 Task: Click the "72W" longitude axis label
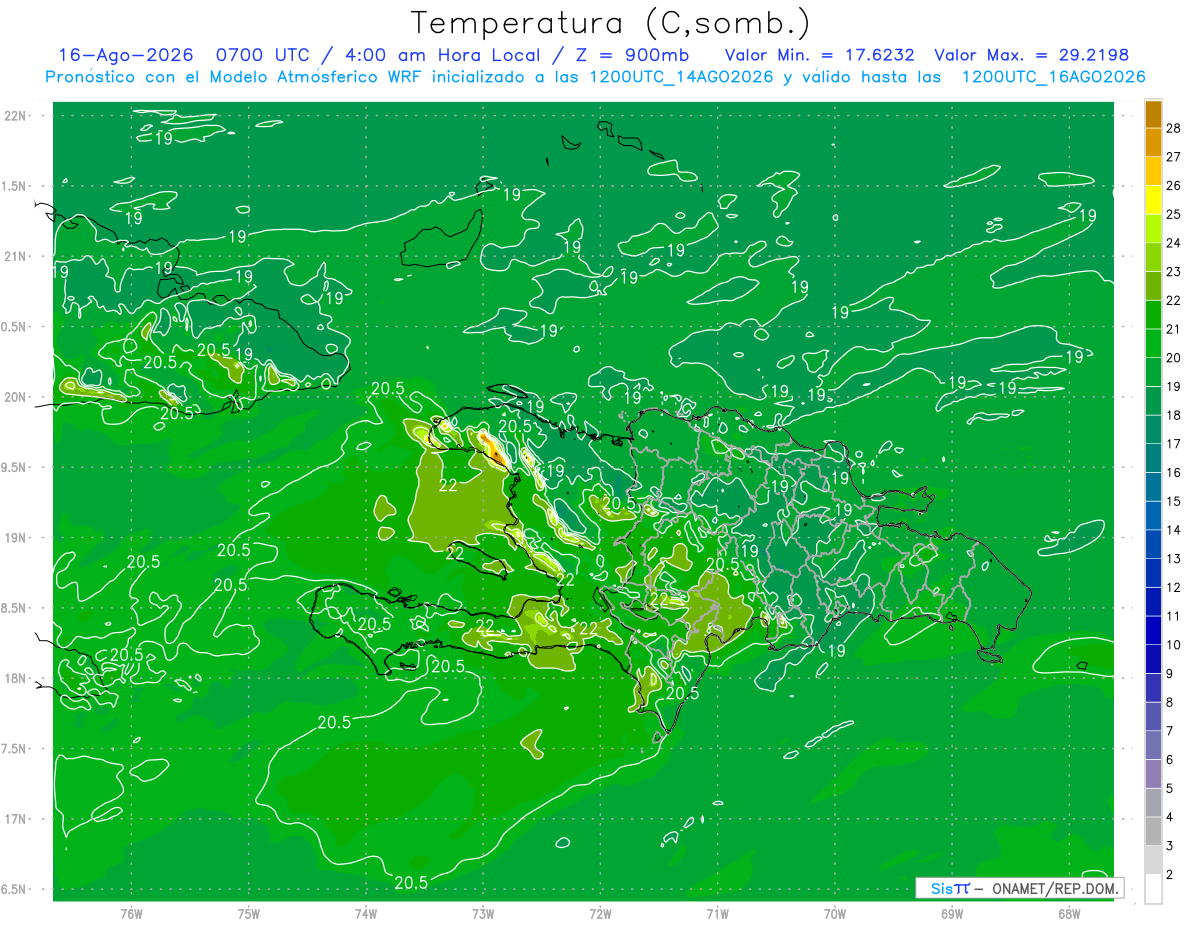(x=600, y=913)
